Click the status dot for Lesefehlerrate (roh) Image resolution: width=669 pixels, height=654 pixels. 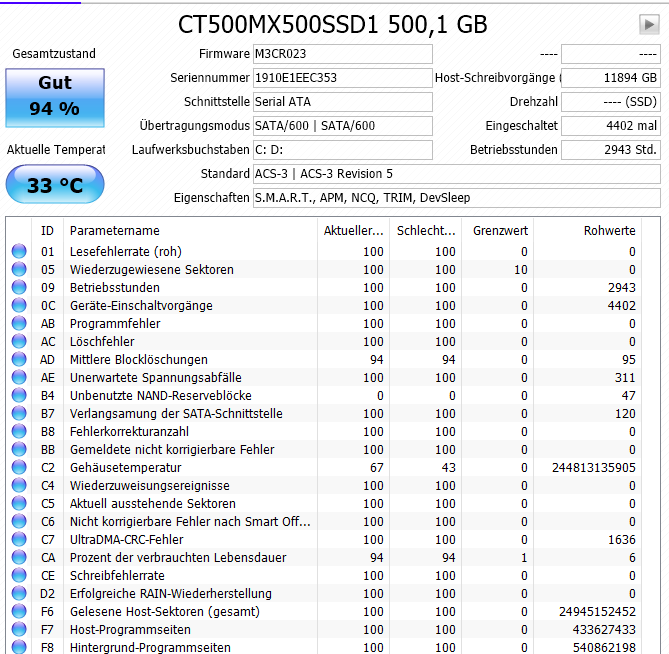pyautogui.click(x=19, y=251)
